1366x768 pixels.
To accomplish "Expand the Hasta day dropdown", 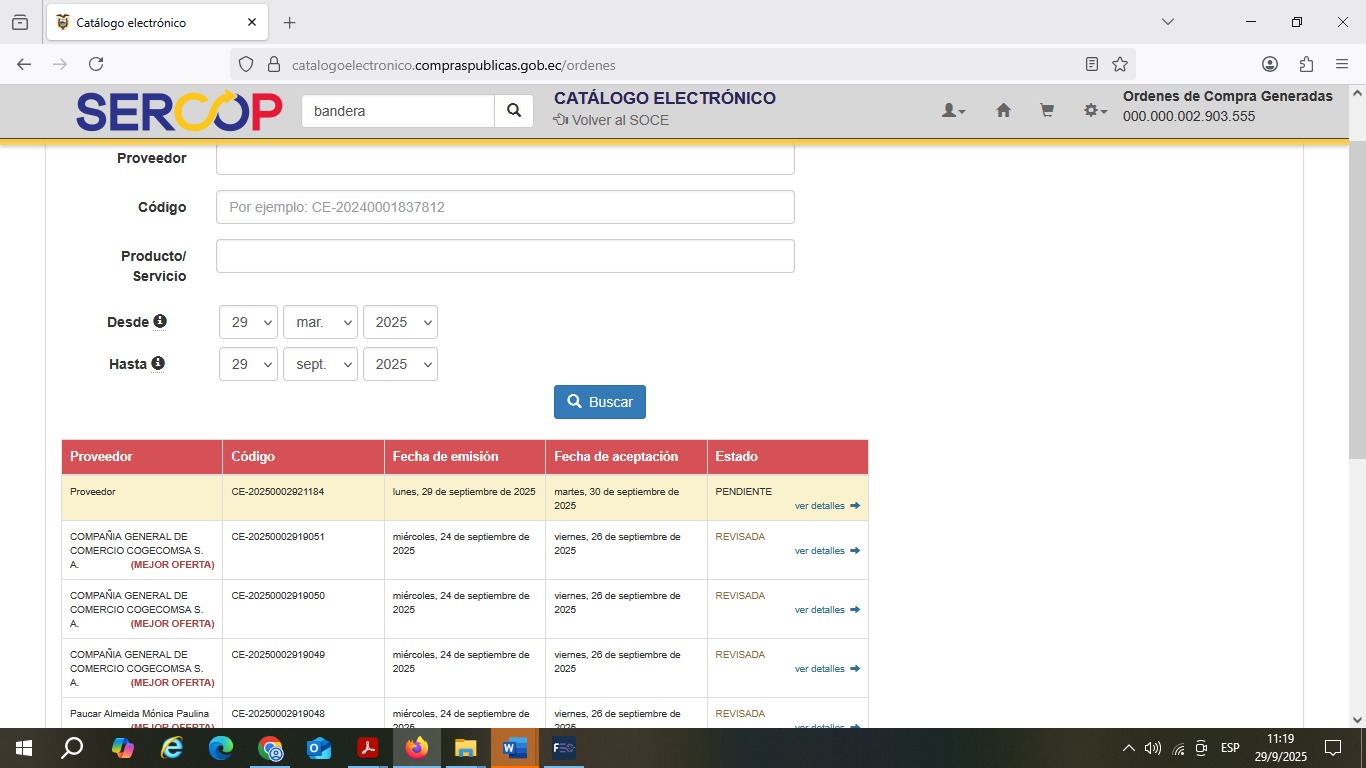I will [248, 365].
